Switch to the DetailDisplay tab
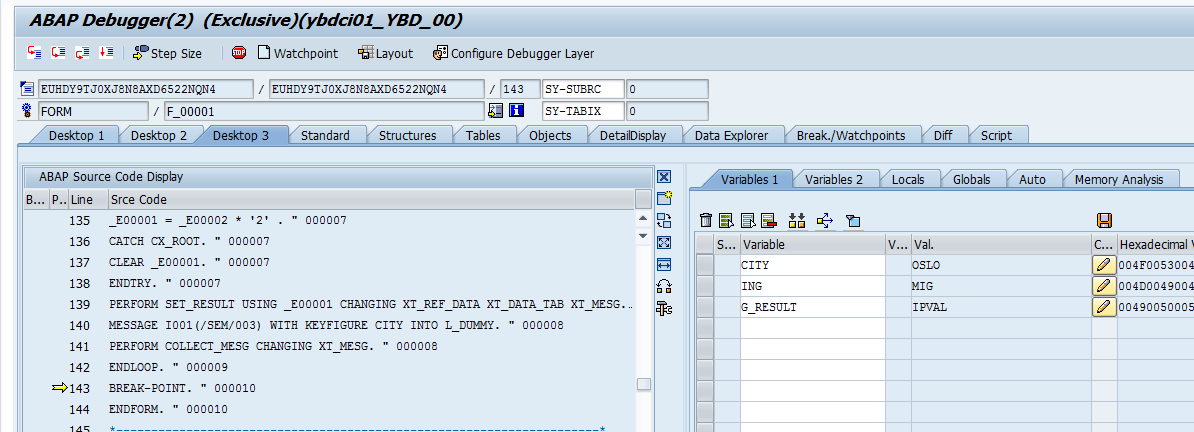Image resolution: width=1194 pixels, height=432 pixels. 633,136
